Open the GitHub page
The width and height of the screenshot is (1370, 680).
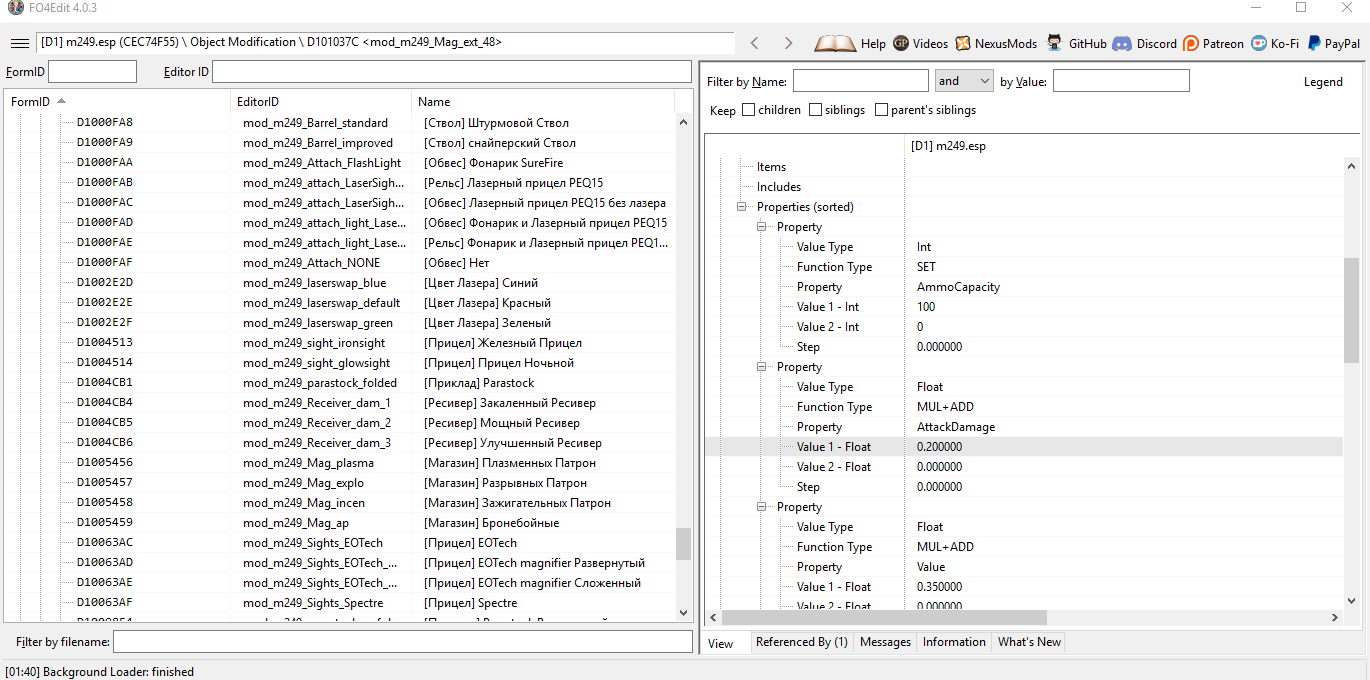click(1055, 43)
